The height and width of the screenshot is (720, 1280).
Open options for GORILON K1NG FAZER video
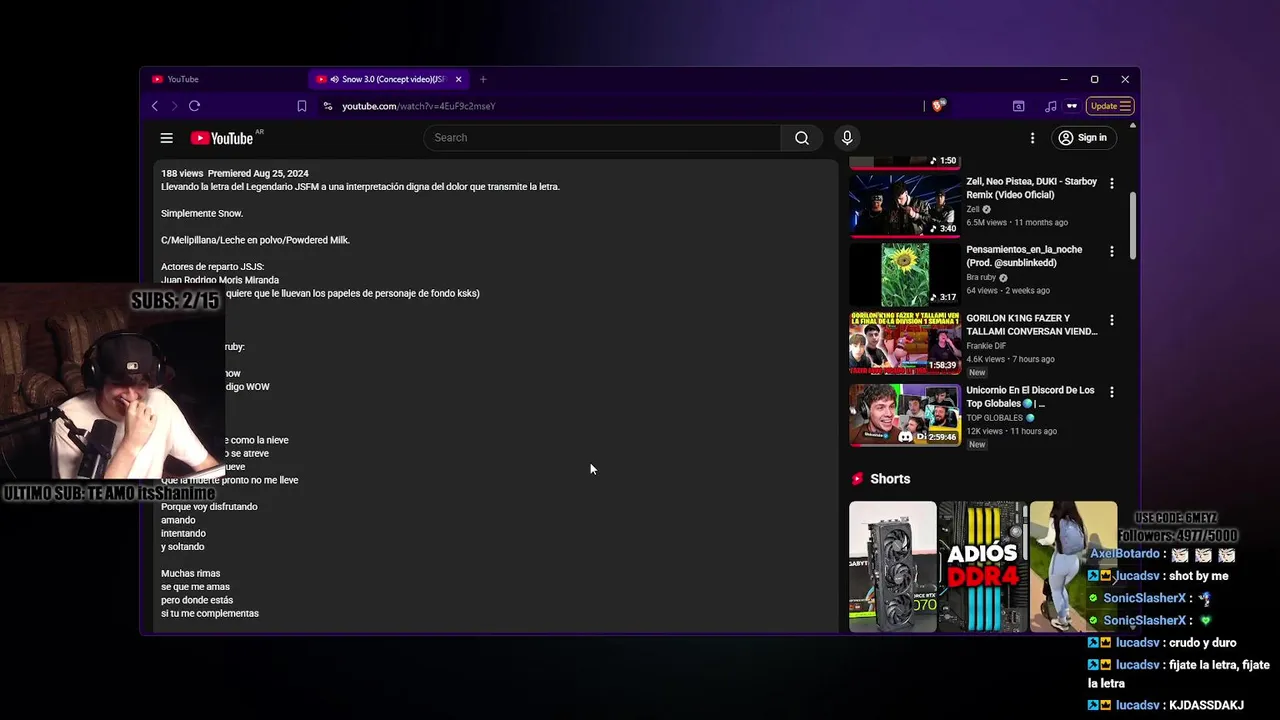pos(1111,320)
